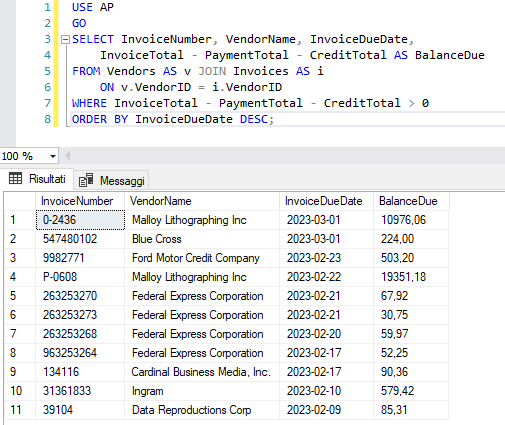This screenshot has height=425, width=505.
Task: Click the left scroll arrow beside zoom
Action: [x=68, y=156]
